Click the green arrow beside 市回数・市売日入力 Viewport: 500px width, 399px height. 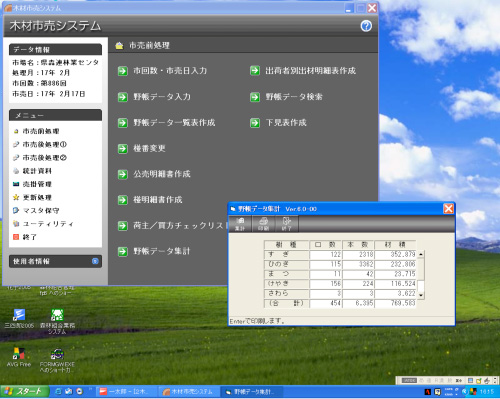(x=123, y=71)
